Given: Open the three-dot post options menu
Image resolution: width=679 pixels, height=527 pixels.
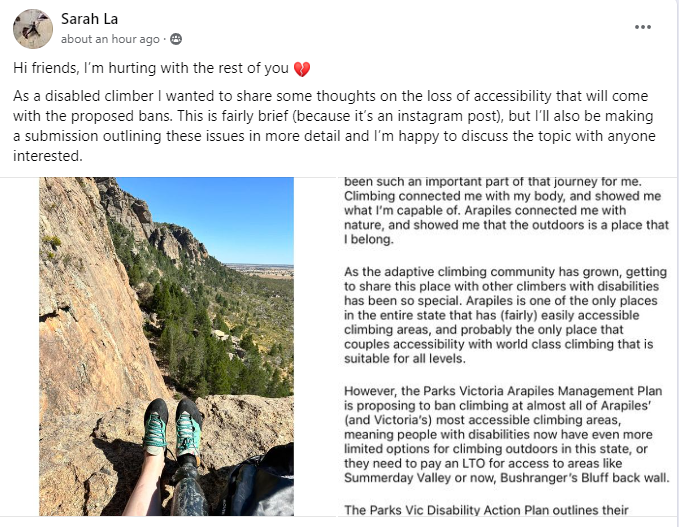Looking at the screenshot, I should tap(643, 27).
